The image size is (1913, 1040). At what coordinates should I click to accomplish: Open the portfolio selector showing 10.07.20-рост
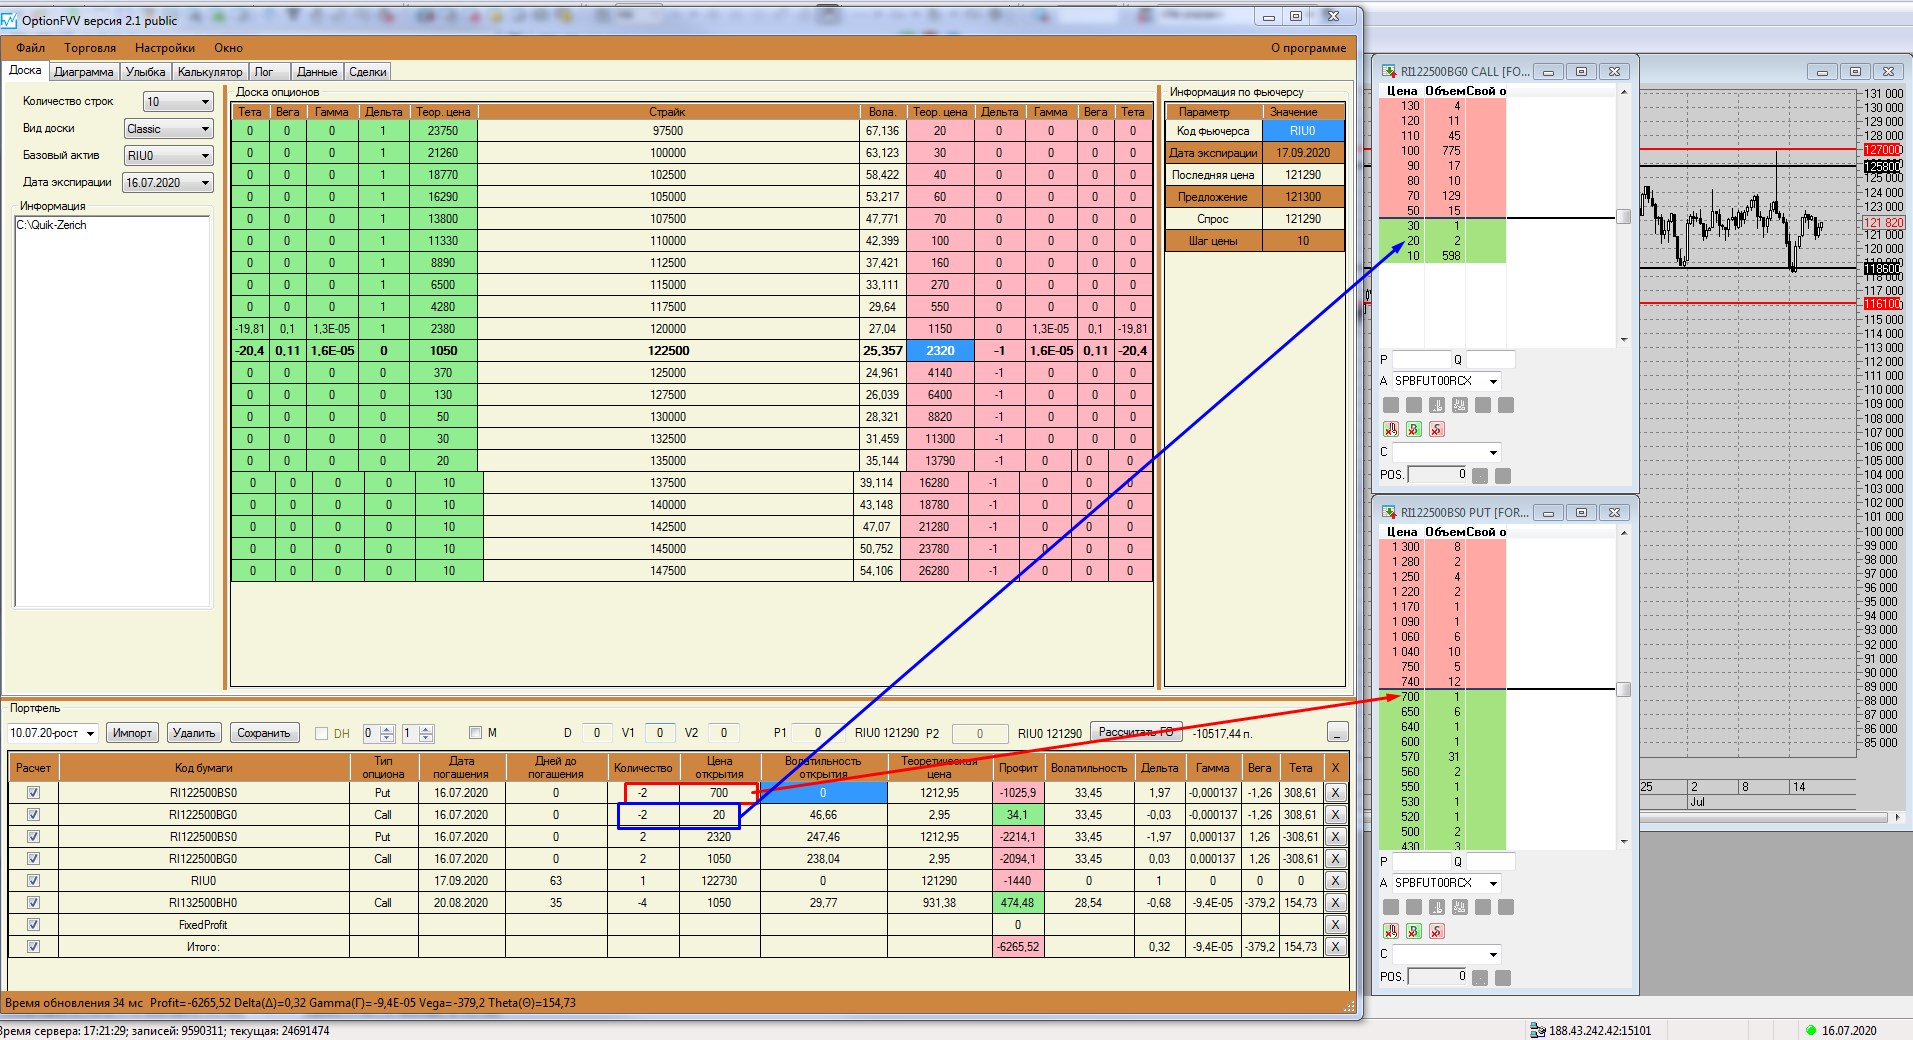coord(52,733)
